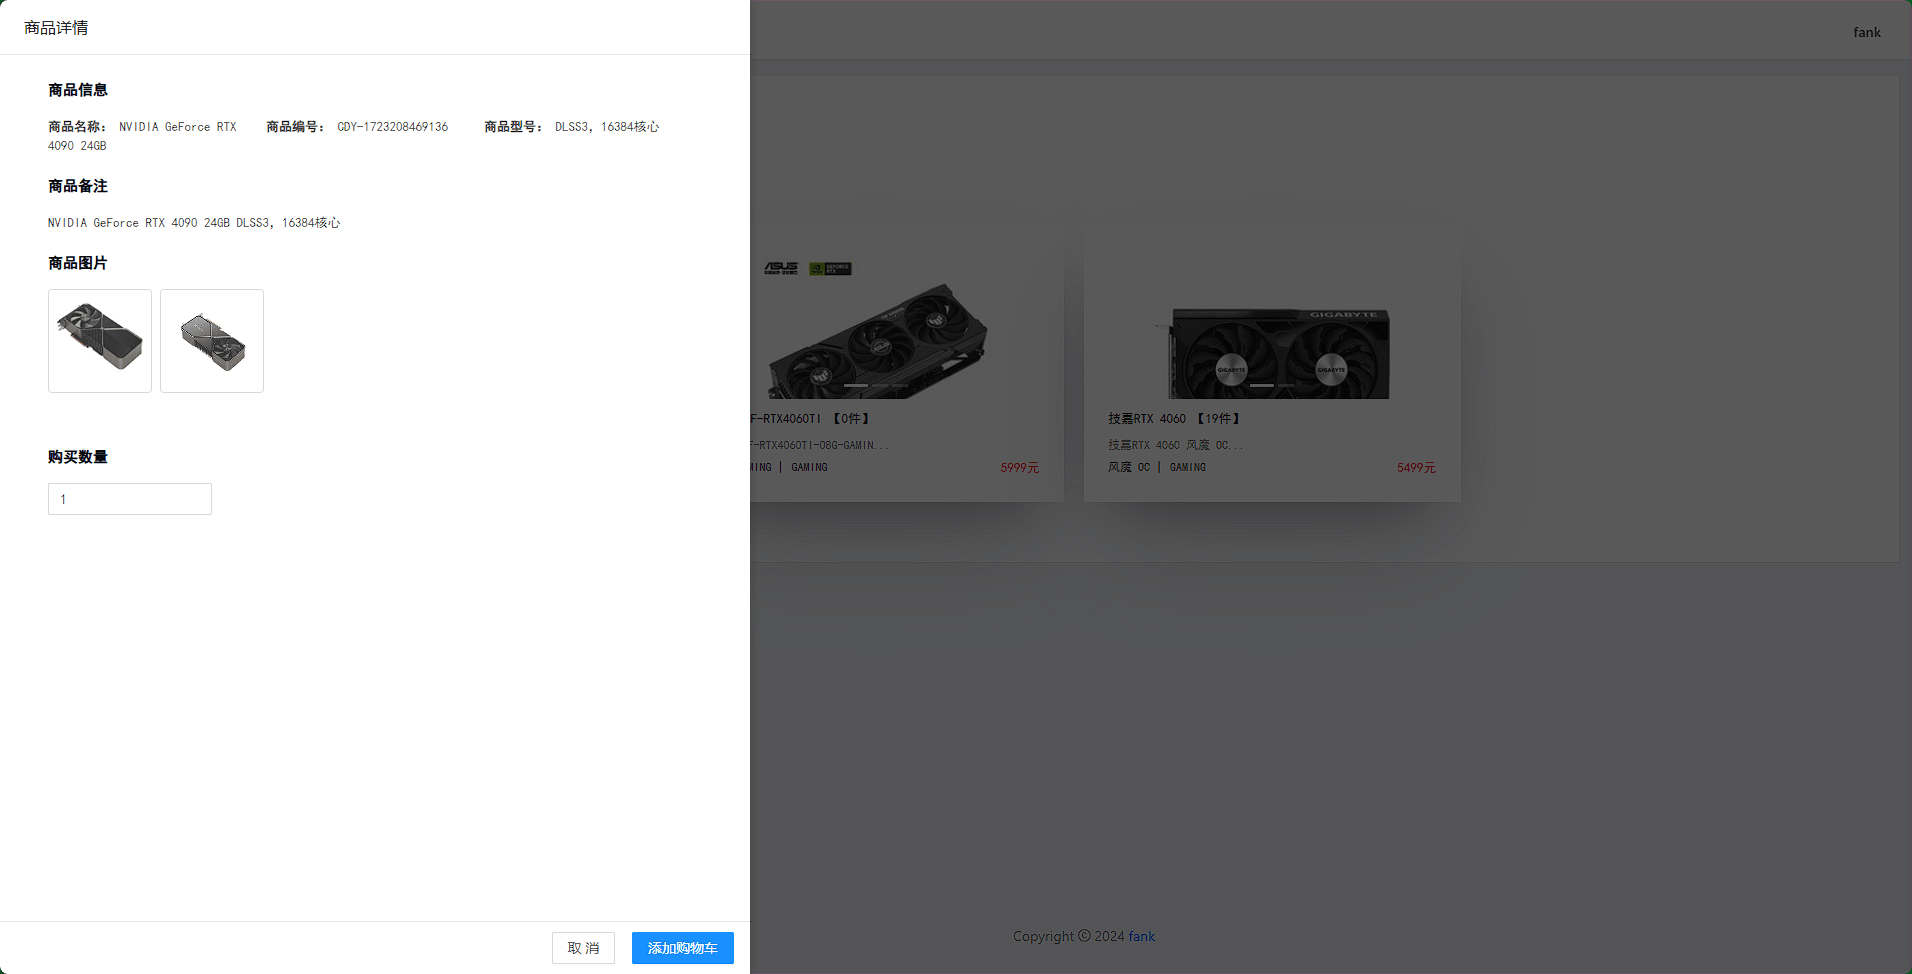The width and height of the screenshot is (1912, 974).
Task: Click the GeForce RTX green badge
Action: [x=830, y=268]
